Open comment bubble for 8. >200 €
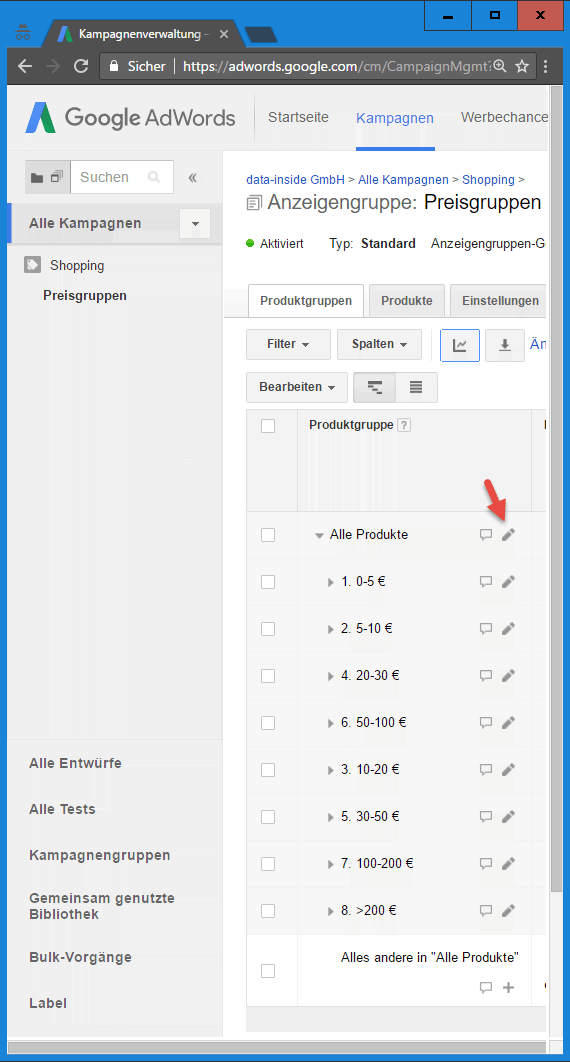This screenshot has height=1062, width=570. pos(485,911)
